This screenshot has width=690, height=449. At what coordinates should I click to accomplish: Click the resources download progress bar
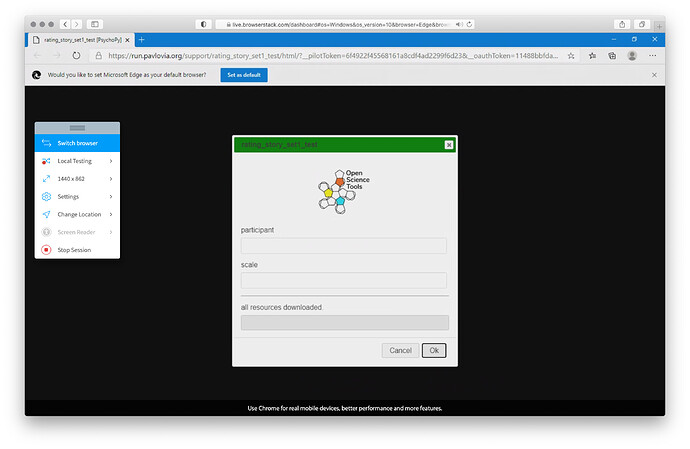345,323
